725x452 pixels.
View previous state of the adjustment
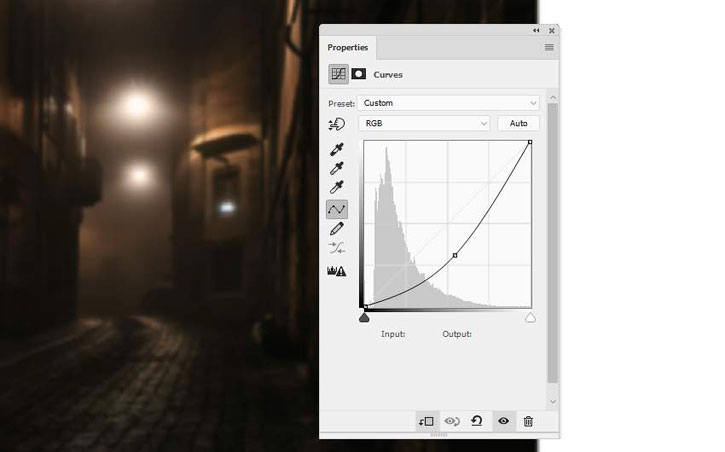(452, 421)
